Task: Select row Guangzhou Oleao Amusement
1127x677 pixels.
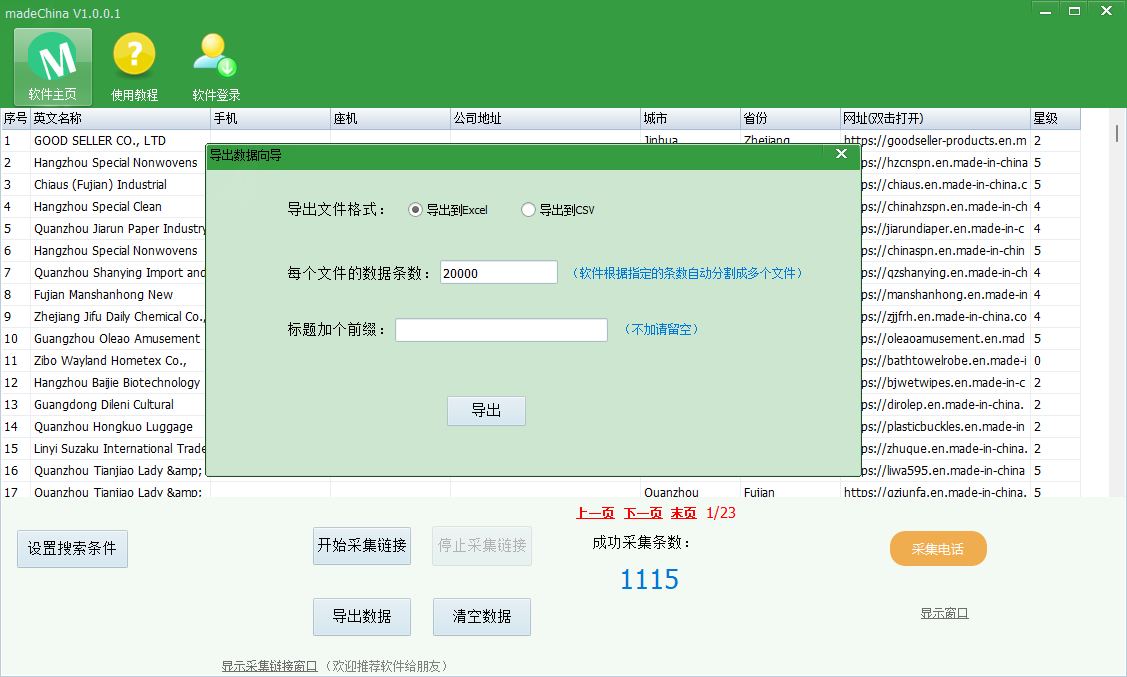Action: tap(104, 338)
